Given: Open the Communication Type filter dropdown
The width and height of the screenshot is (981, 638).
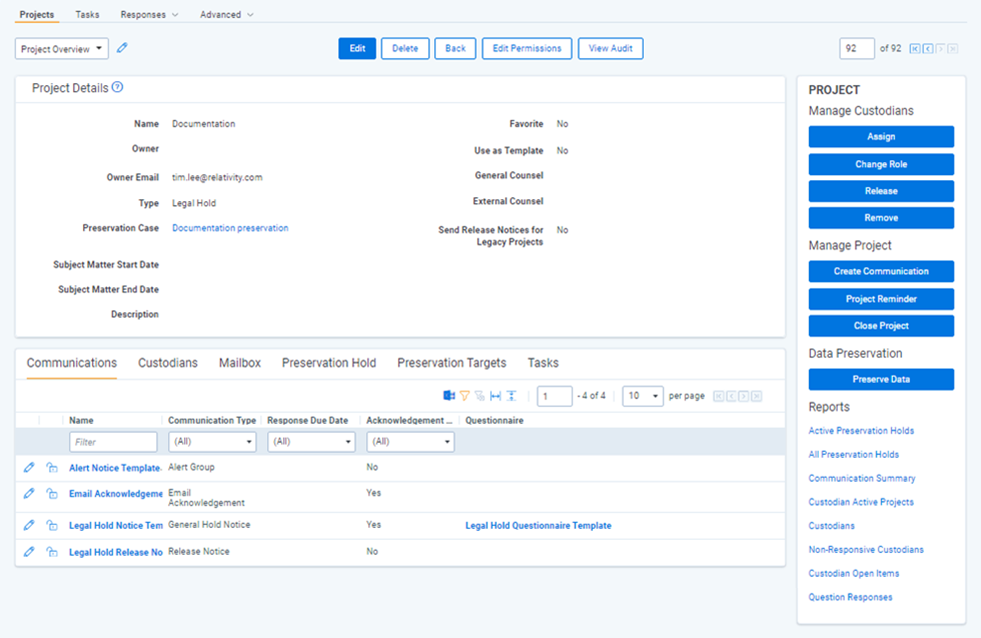Looking at the screenshot, I should 212,442.
